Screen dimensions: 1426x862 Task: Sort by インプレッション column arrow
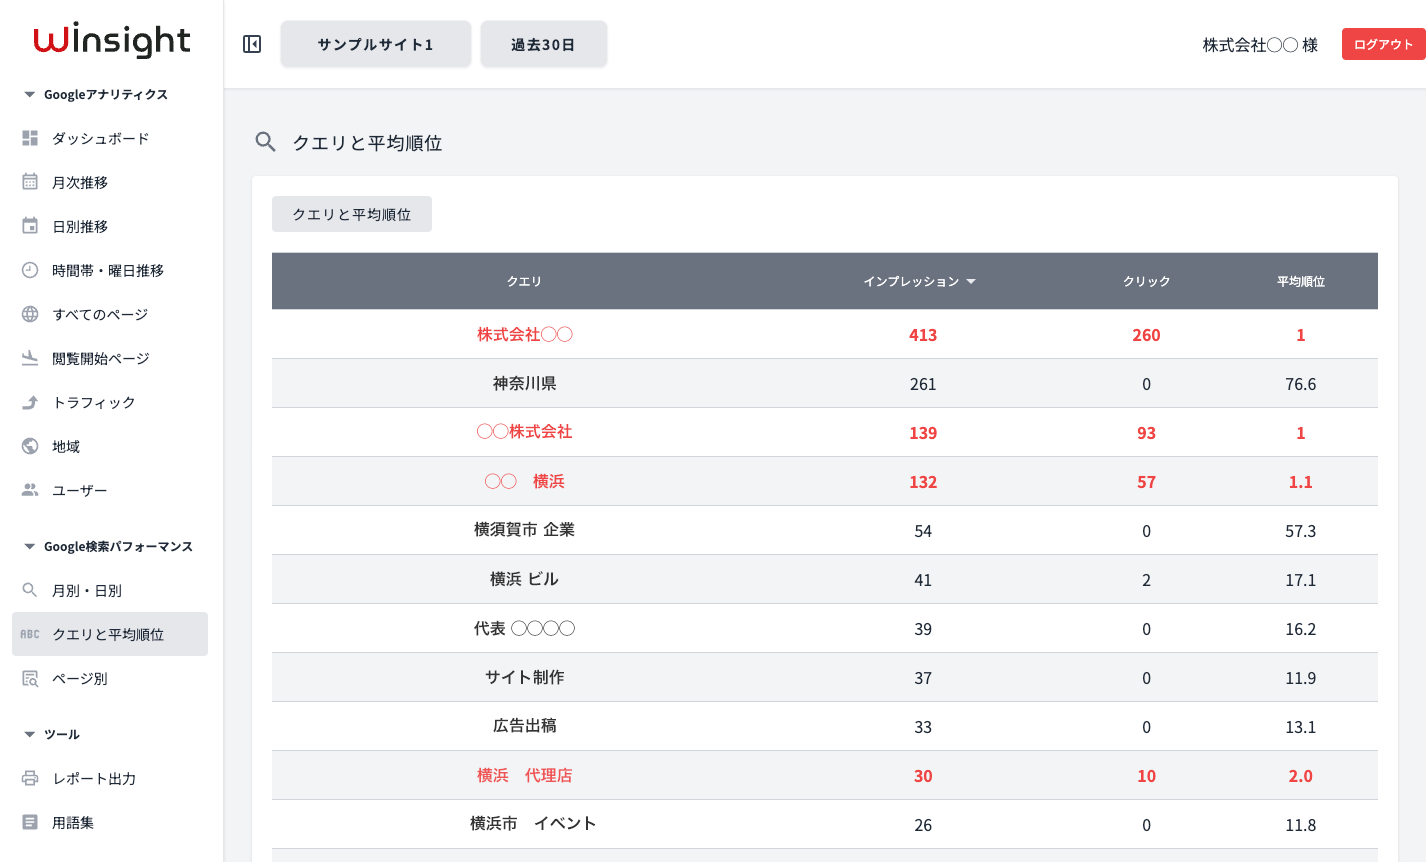pos(970,282)
